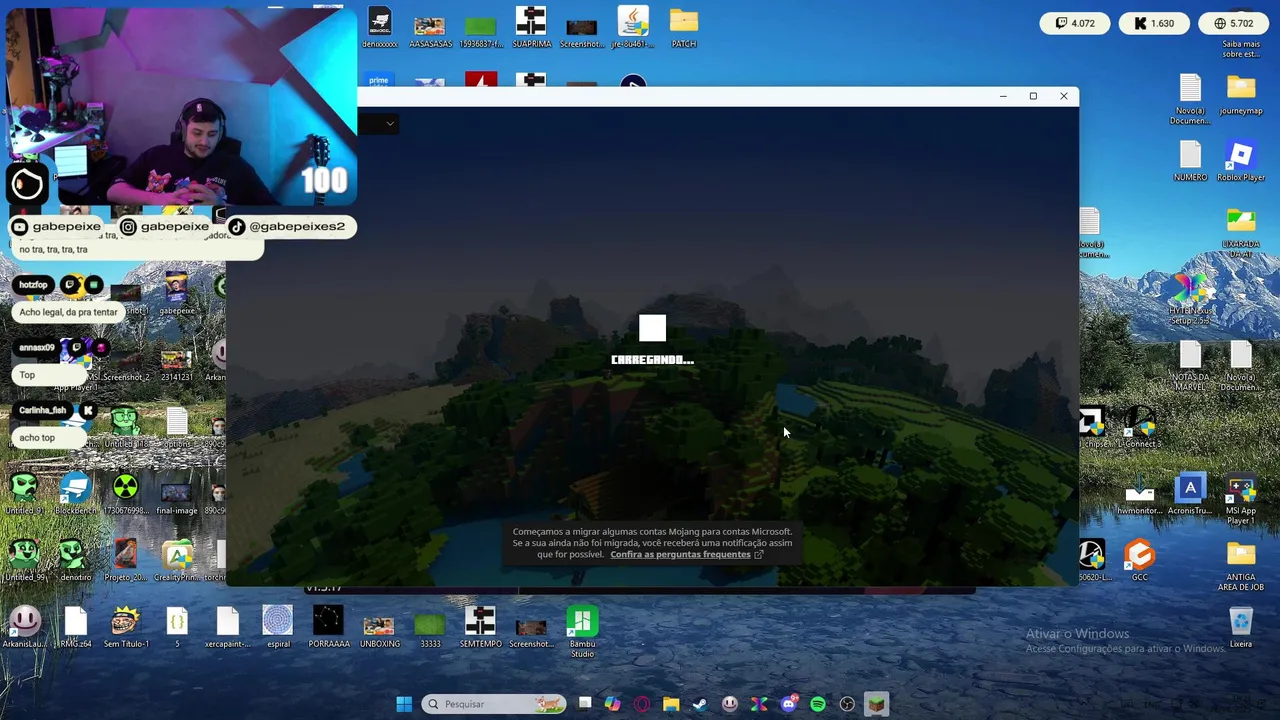Select the SUAPRIMA desktop file
The image size is (1280, 720).
(531, 27)
